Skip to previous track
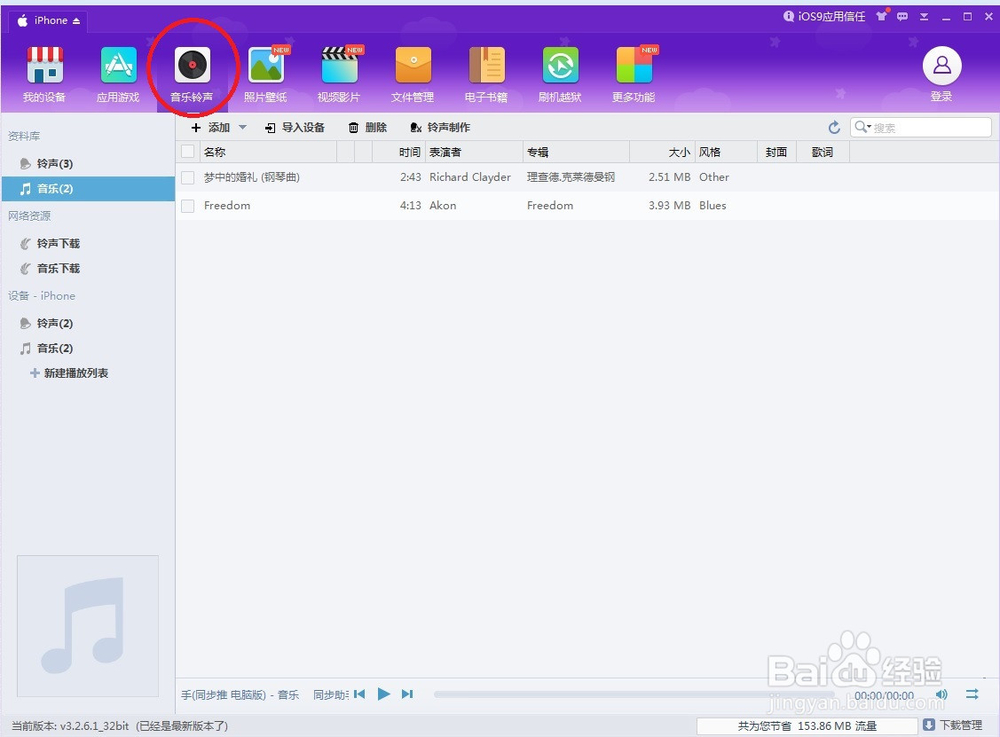 pyautogui.click(x=360, y=694)
